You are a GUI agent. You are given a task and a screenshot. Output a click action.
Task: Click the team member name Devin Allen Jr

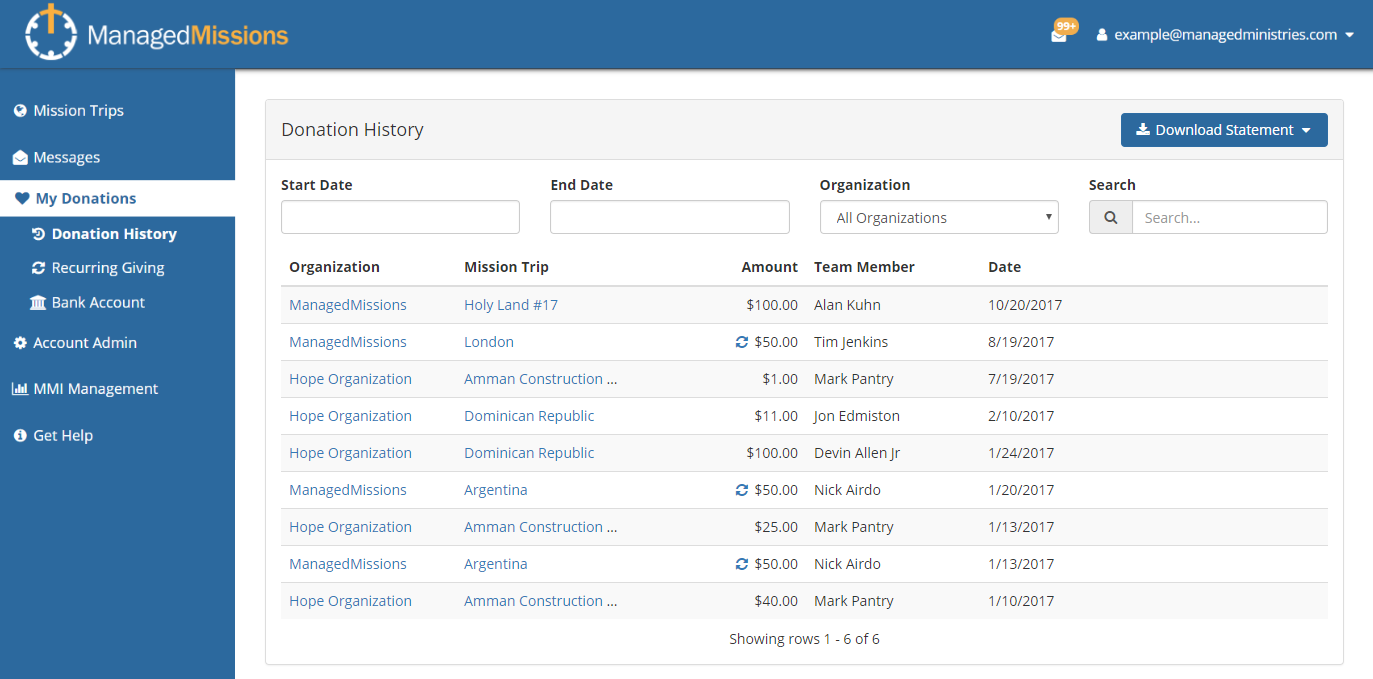pyautogui.click(x=857, y=453)
